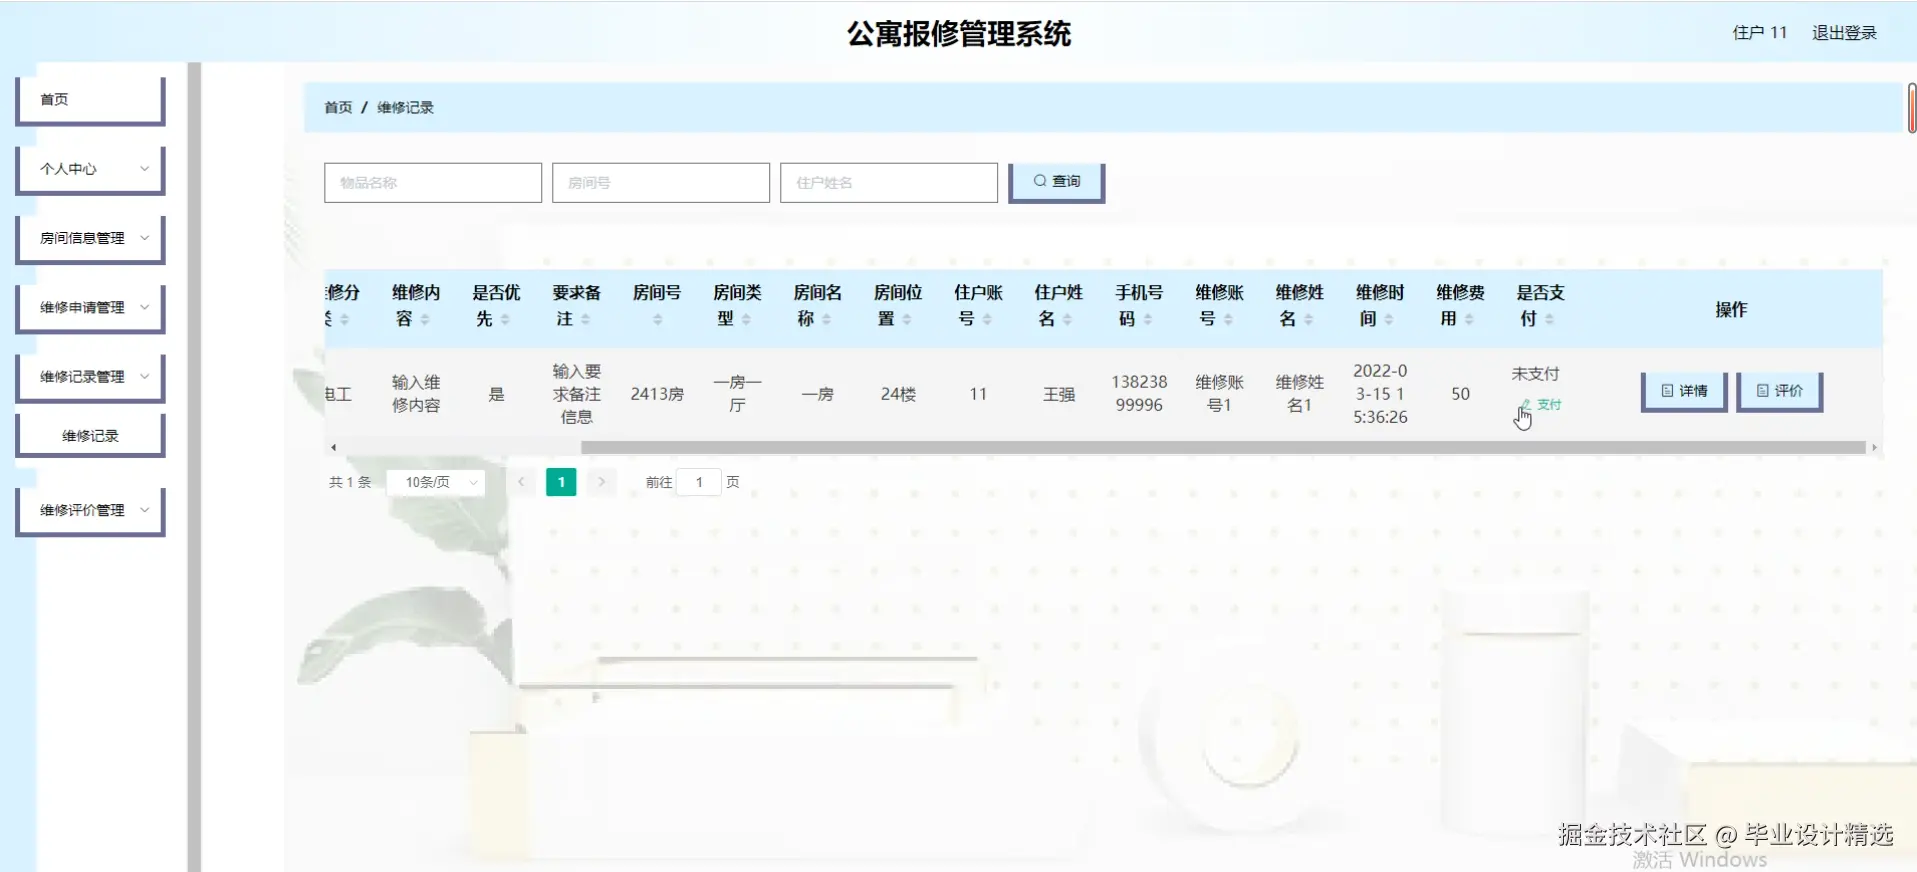Click the 操作 column header
Image resolution: width=1917 pixels, height=872 pixels.
click(1731, 309)
